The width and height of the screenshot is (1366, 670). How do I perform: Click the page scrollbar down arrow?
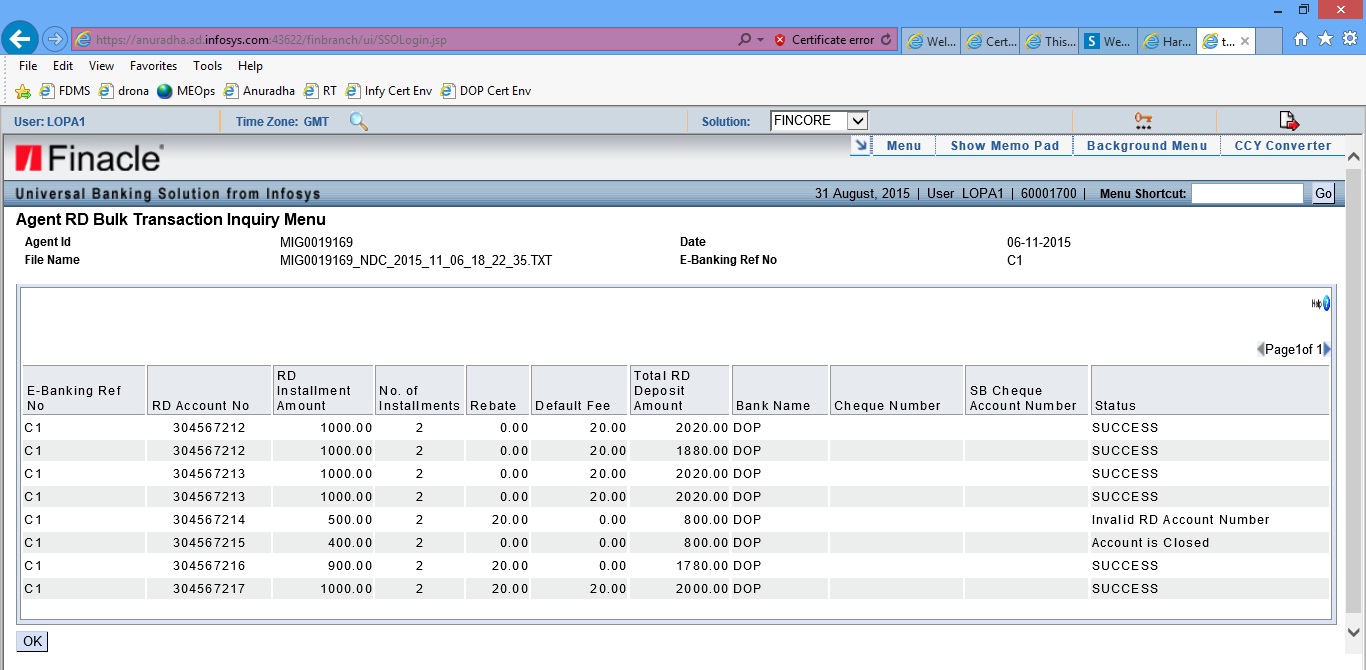click(1354, 632)
